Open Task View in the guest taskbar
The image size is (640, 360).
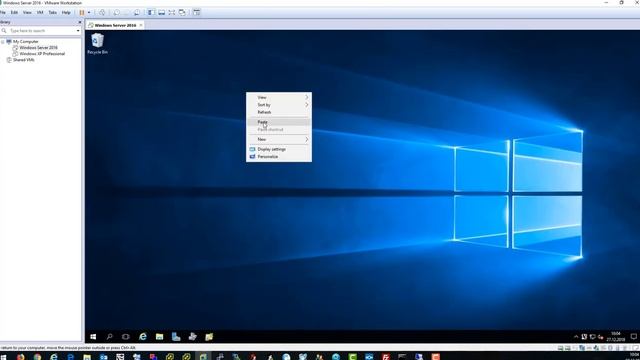(x=126, y=337)
